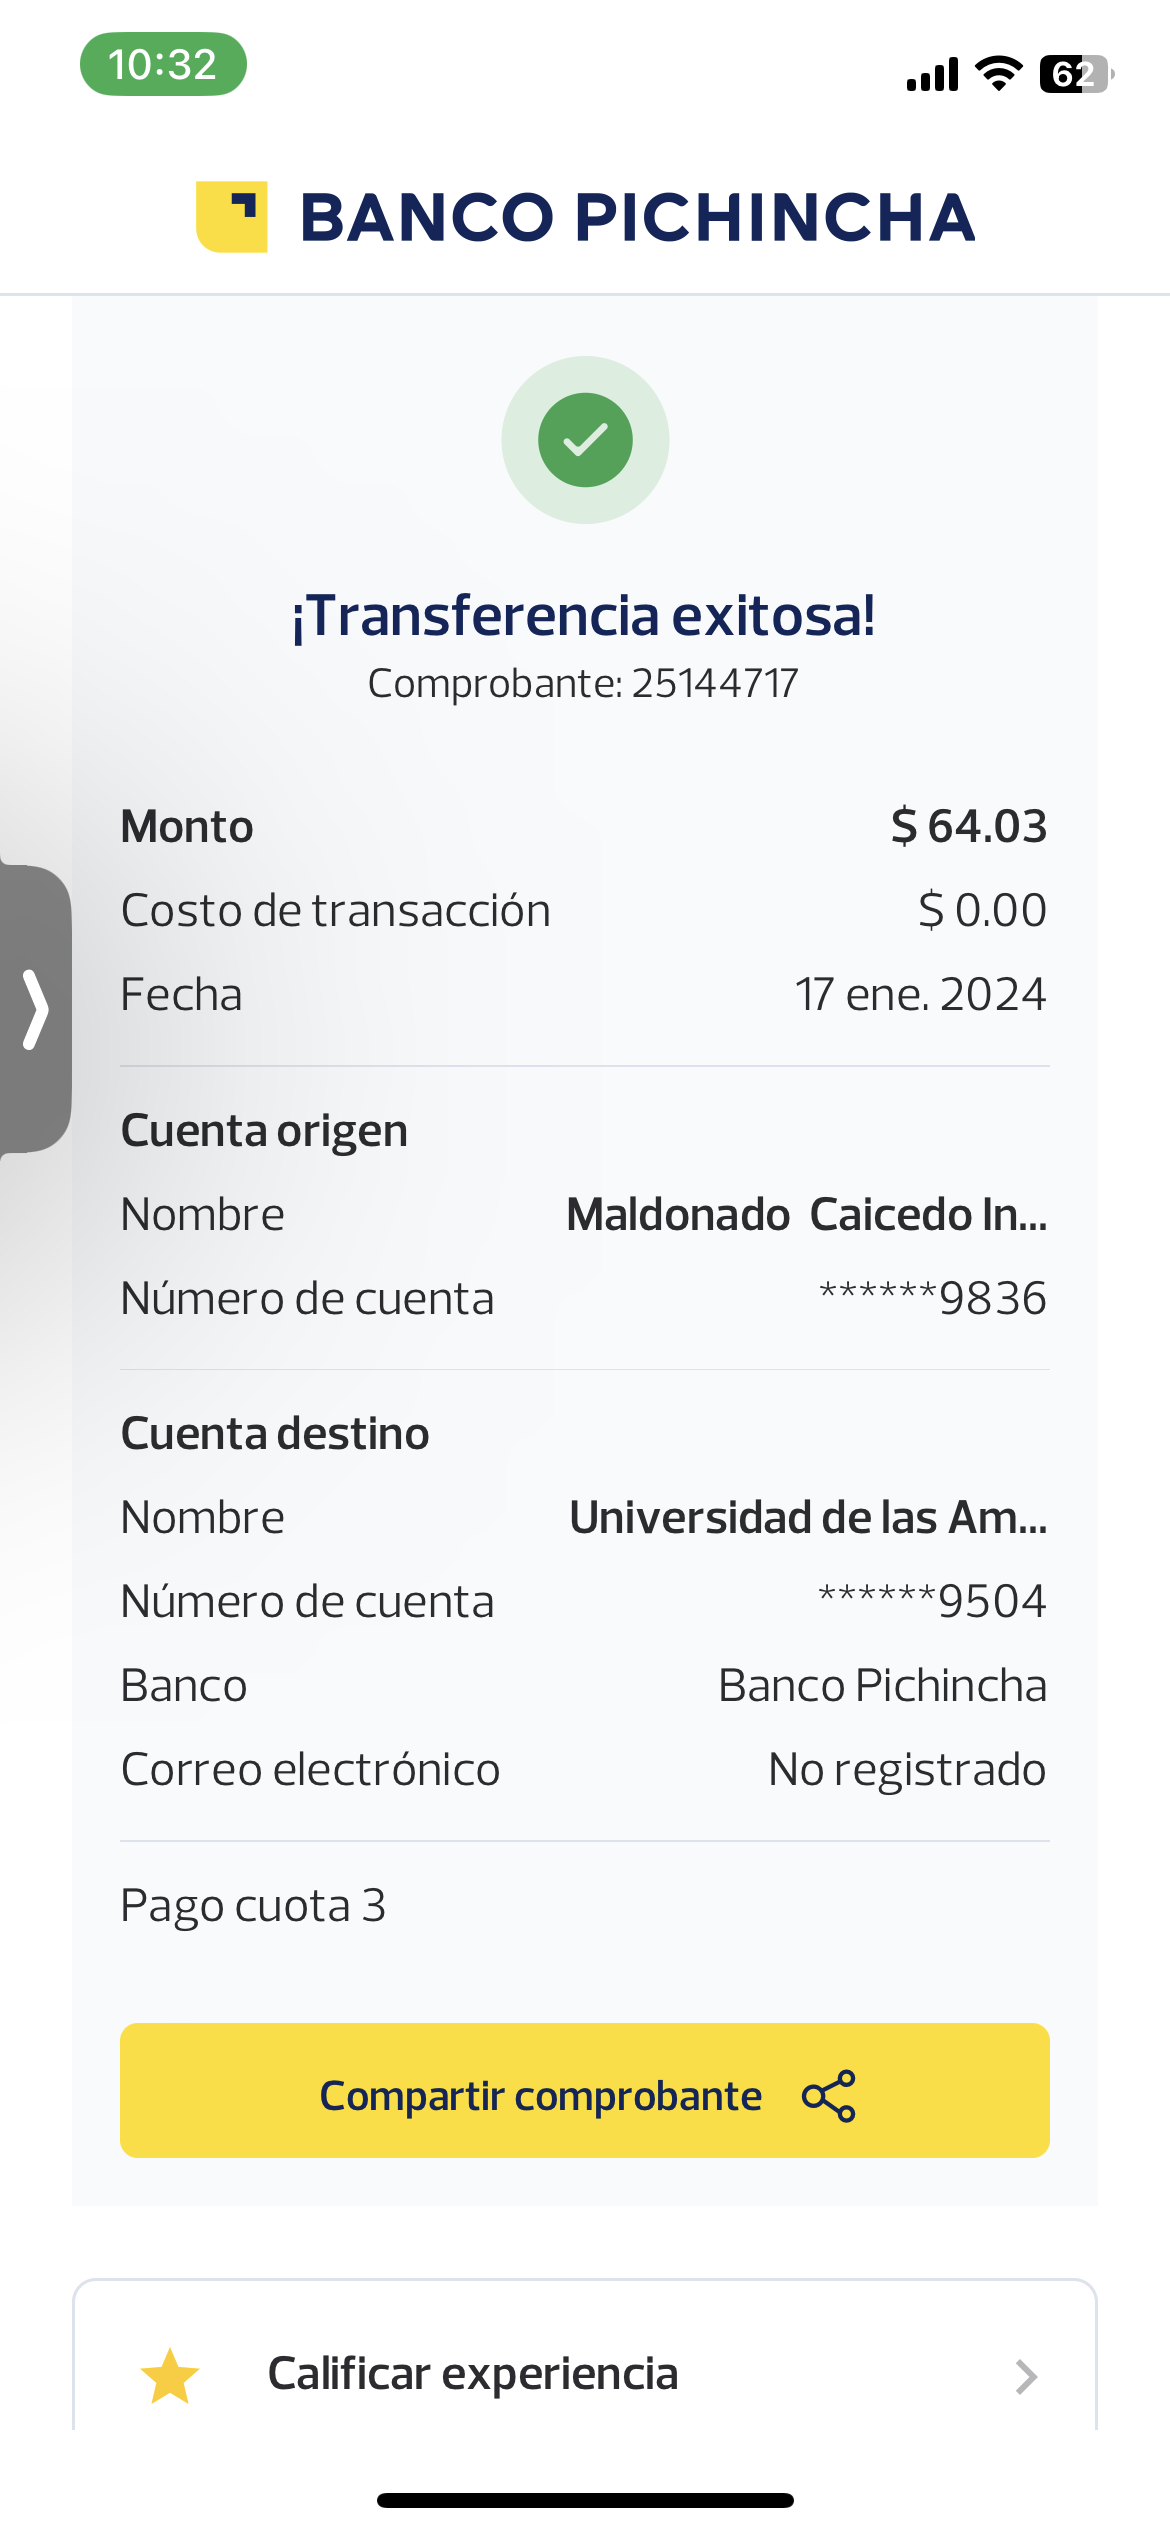The height and width of the screenshot is (2532, 1170).
Task: Tap the BANCO PICHINCHA header title
Action: 637,217
